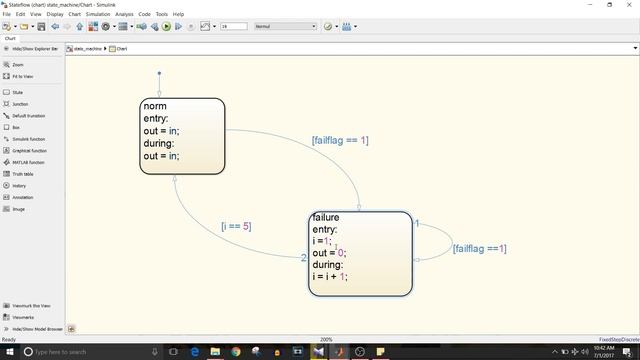Select the Junction tool
The width and height of the screenshot is (640, 360).
16,104
